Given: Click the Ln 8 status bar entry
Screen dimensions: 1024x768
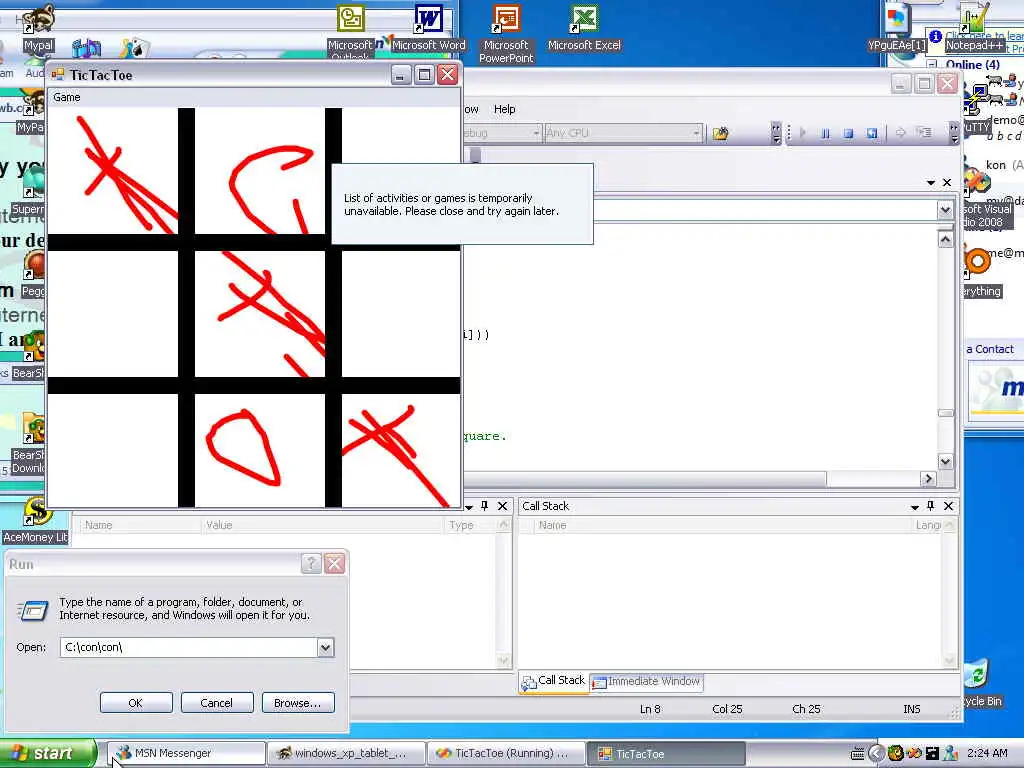Looking at the screenshot, I should [650, 709].
